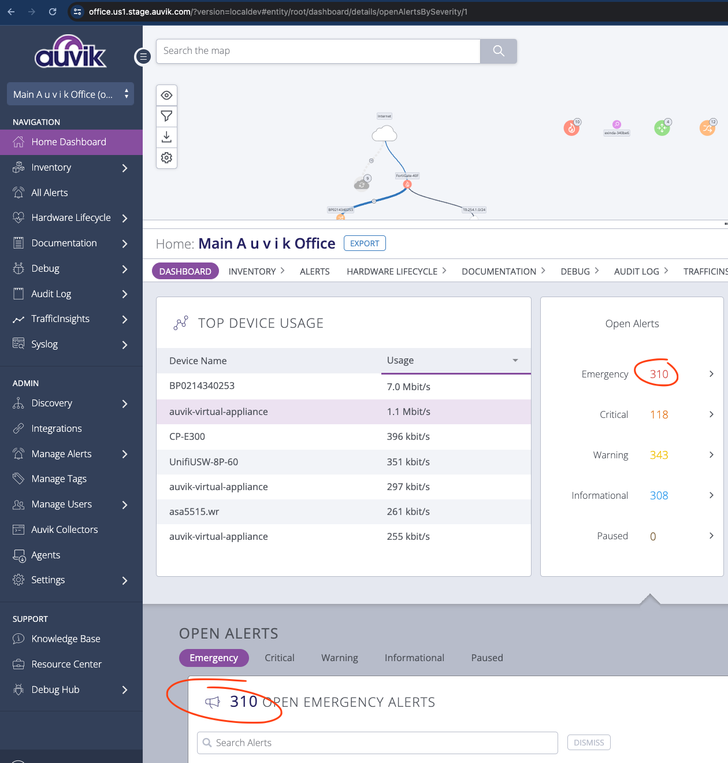Open Critical alerts count 118
The width and height of the screenshot is (728, 763).
[x=659, y=415]
